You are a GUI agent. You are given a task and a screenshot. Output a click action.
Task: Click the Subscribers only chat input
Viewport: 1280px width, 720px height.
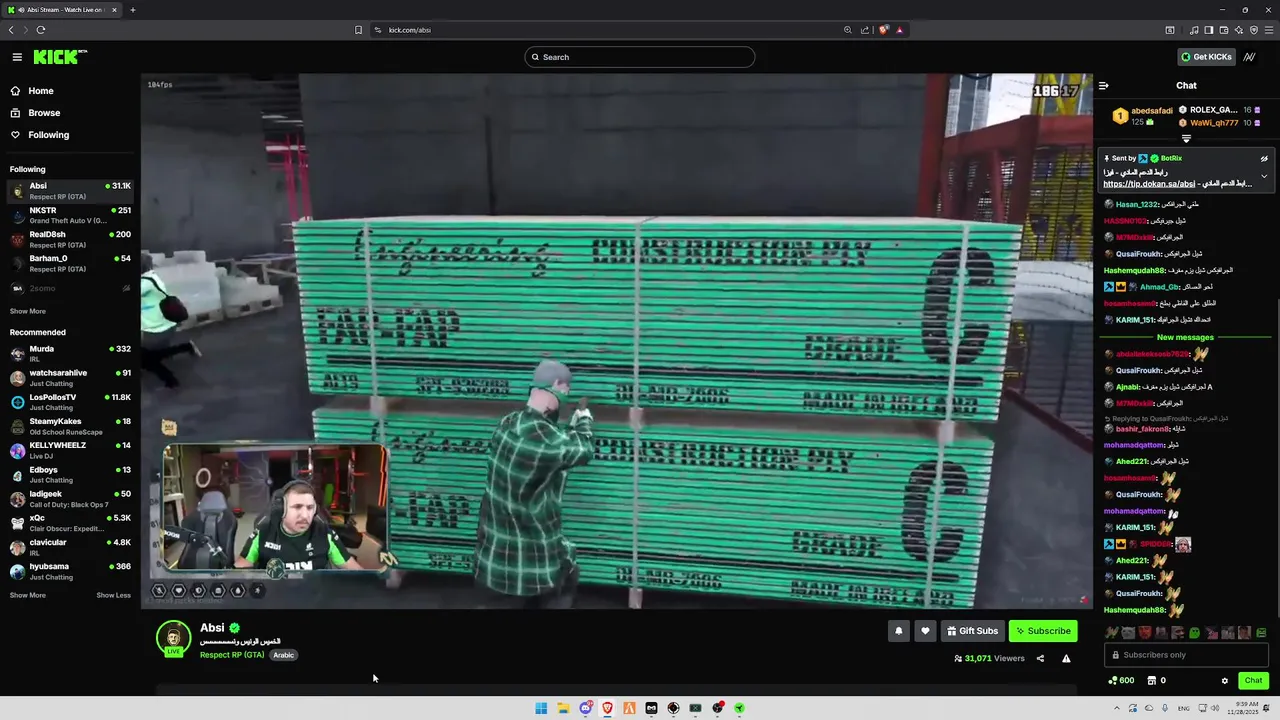click(x=1187, y=655)
